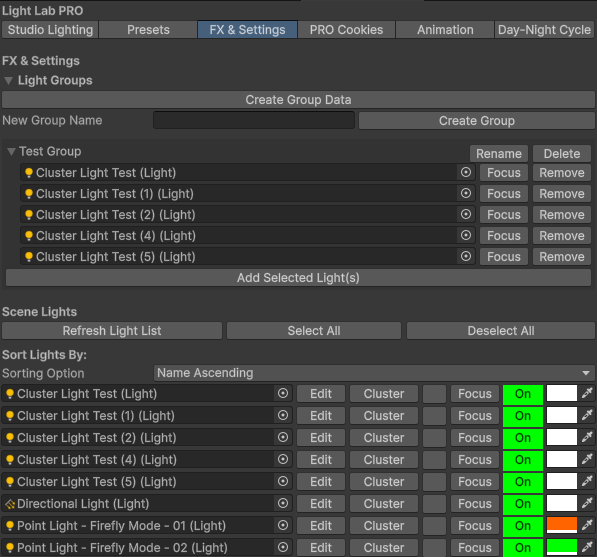Tick selection box for Directional Light row
Viewport: 597px width, 557px height.
(434, 504)
